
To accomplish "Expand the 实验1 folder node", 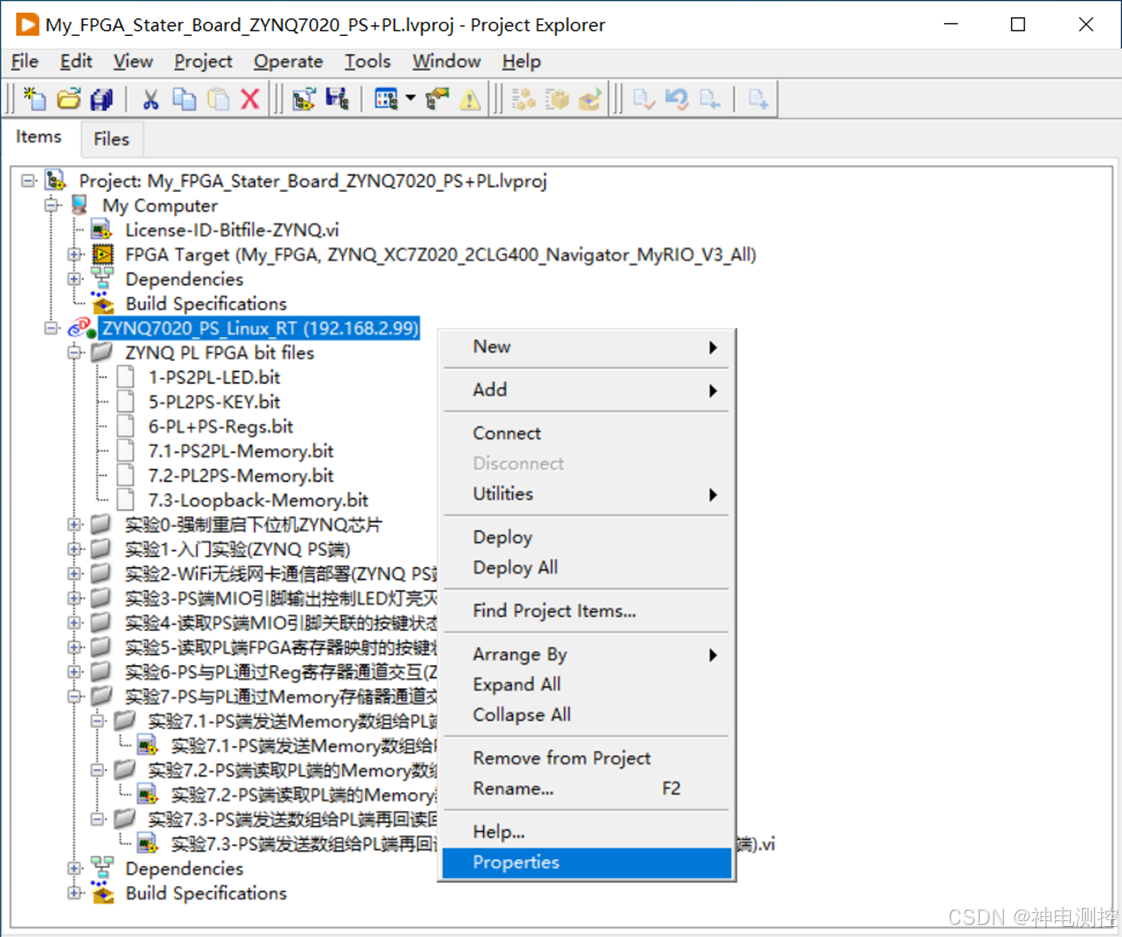I will tap(74, 549).
